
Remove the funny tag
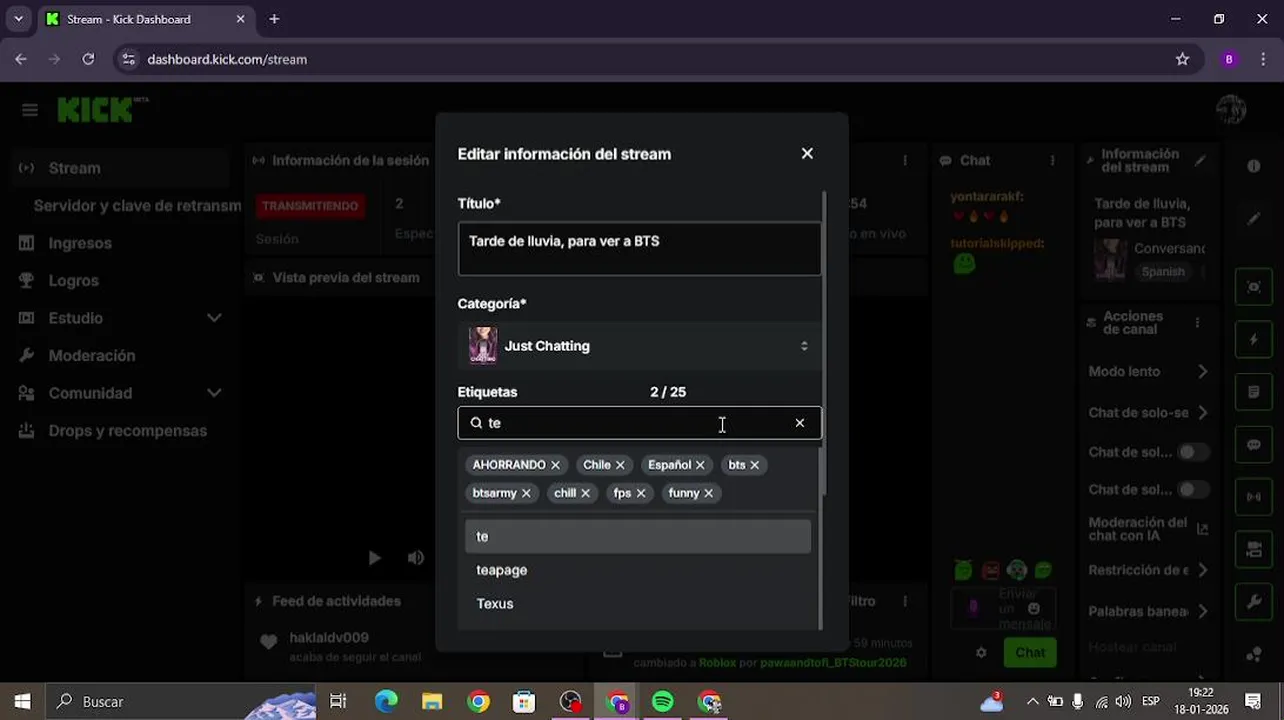pos(709,493)
